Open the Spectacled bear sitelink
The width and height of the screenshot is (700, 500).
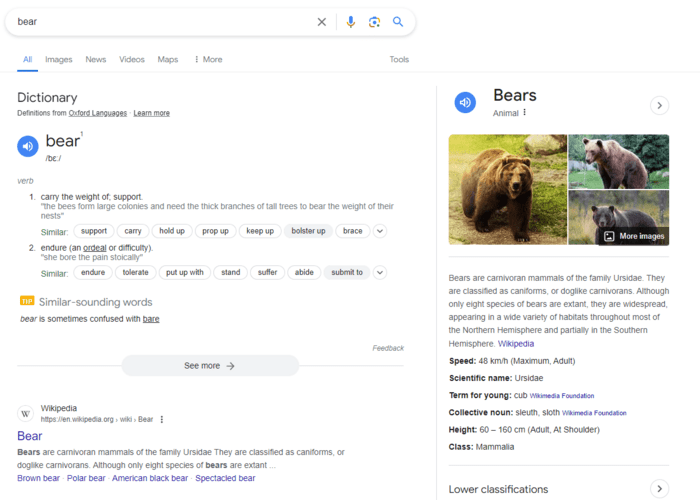(225, 478)
